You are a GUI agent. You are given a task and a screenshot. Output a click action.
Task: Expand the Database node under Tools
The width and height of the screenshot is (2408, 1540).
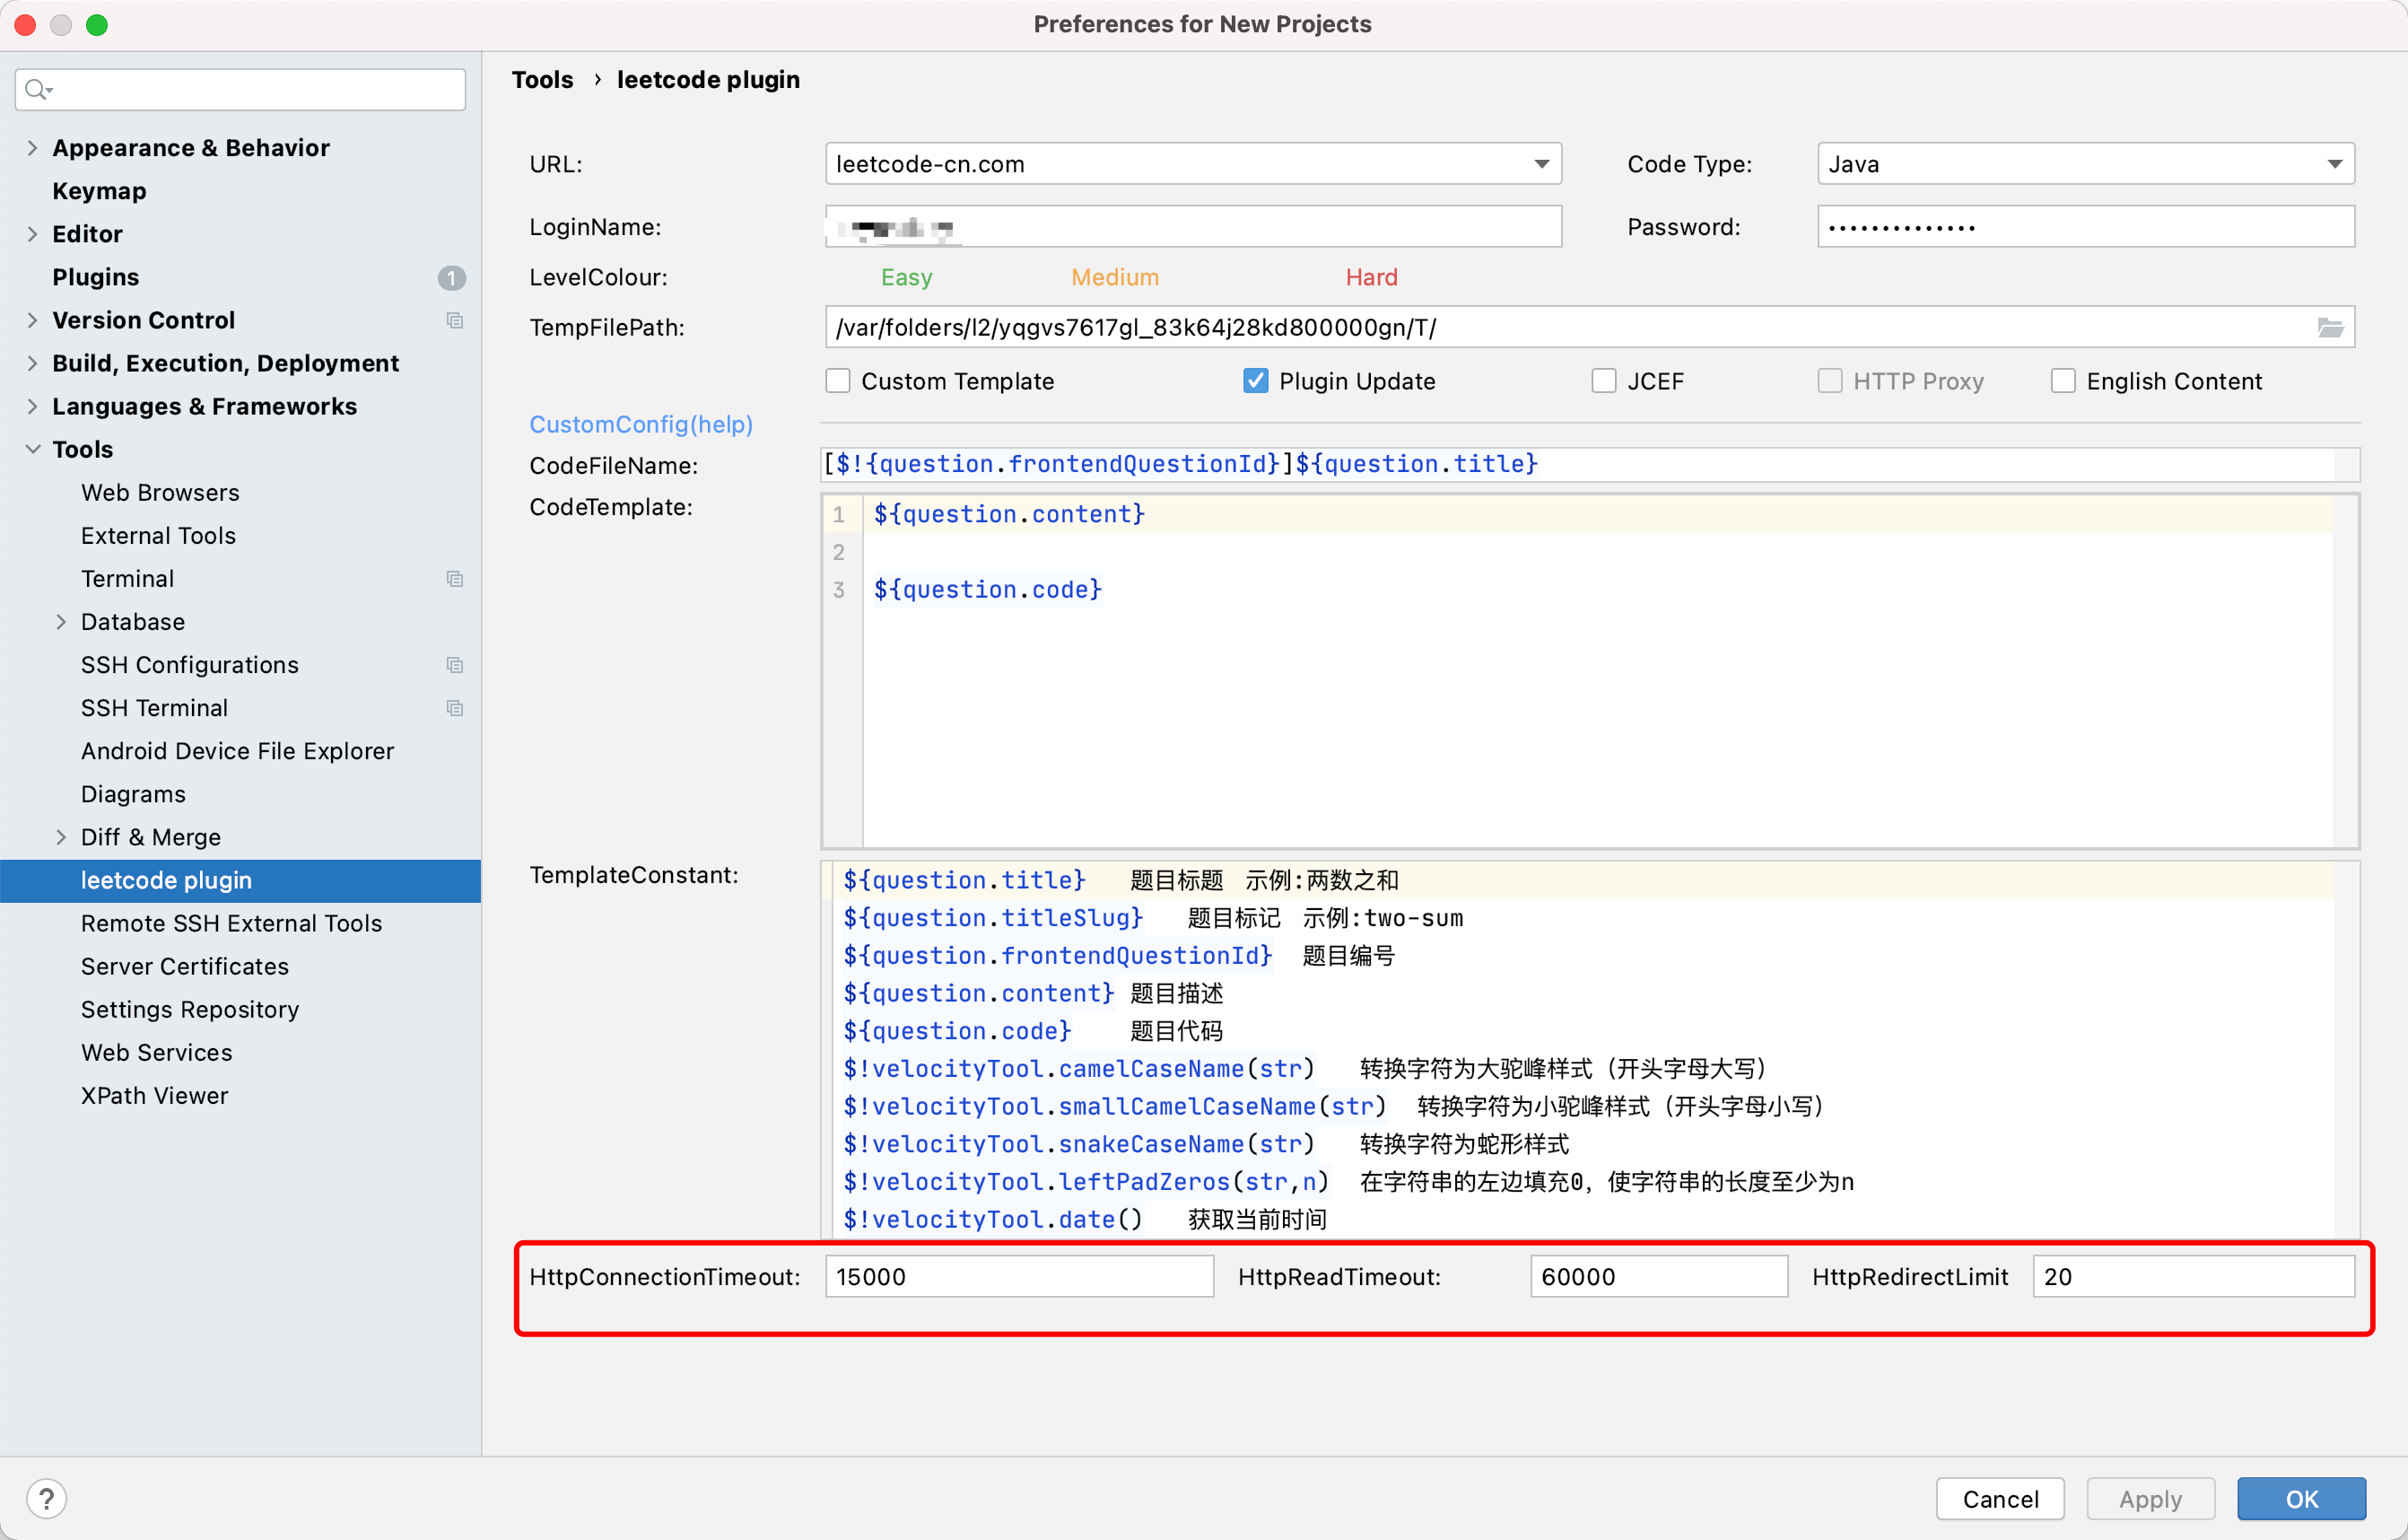[x=61, y=622]
